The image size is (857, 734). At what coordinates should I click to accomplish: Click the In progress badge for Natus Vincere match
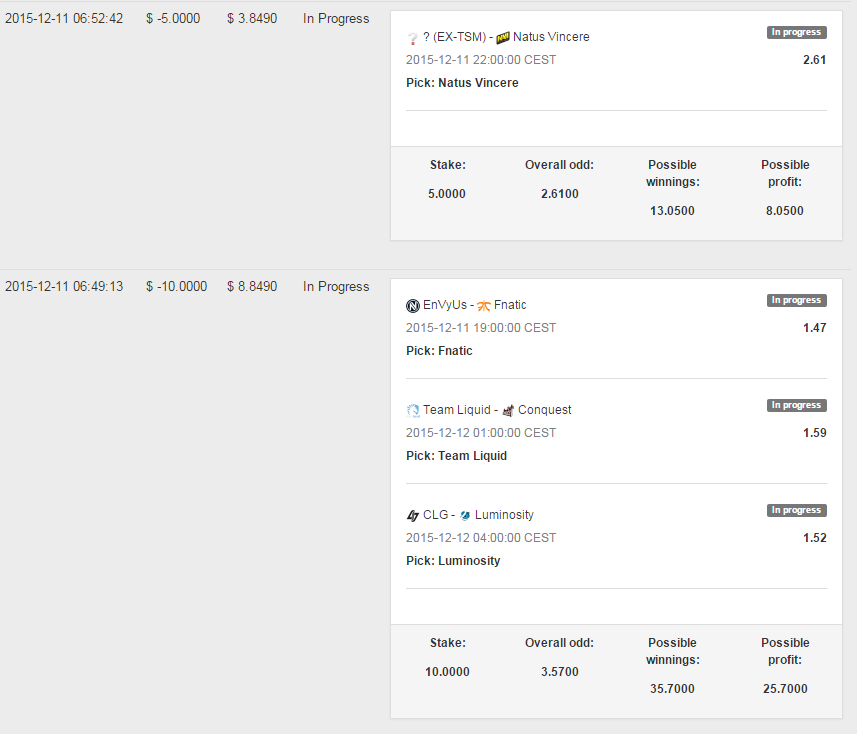796,32
